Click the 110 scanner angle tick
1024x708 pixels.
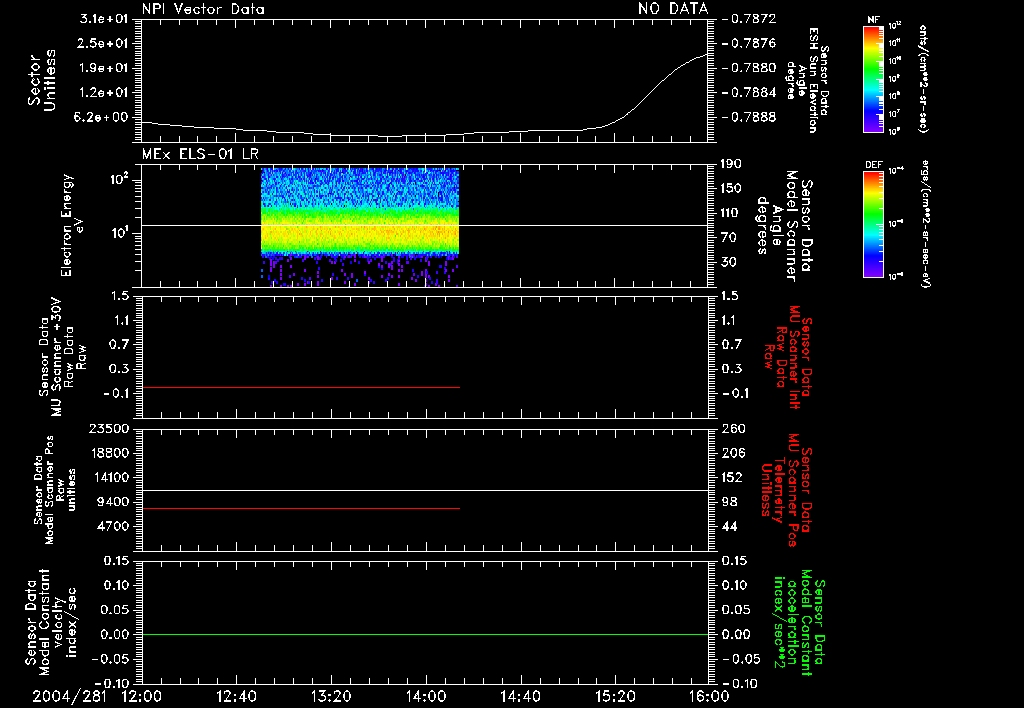point(731,213)
